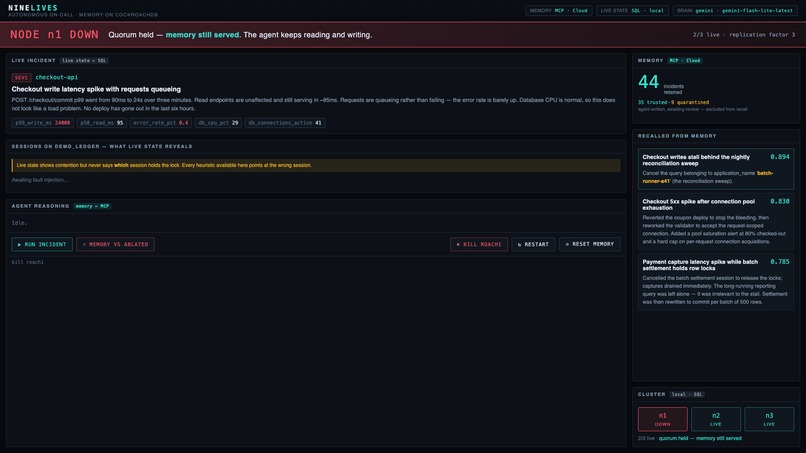Click the 0.830 similarity score

pyautogui.click(x=780, y=202)
